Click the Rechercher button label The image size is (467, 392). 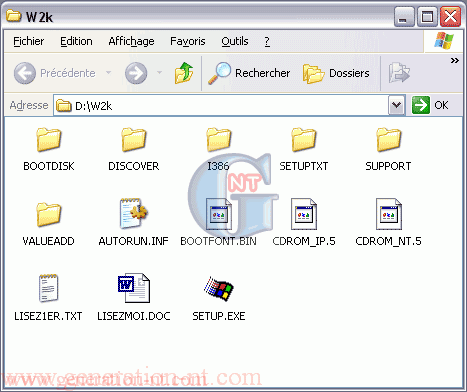coord(263,73)
